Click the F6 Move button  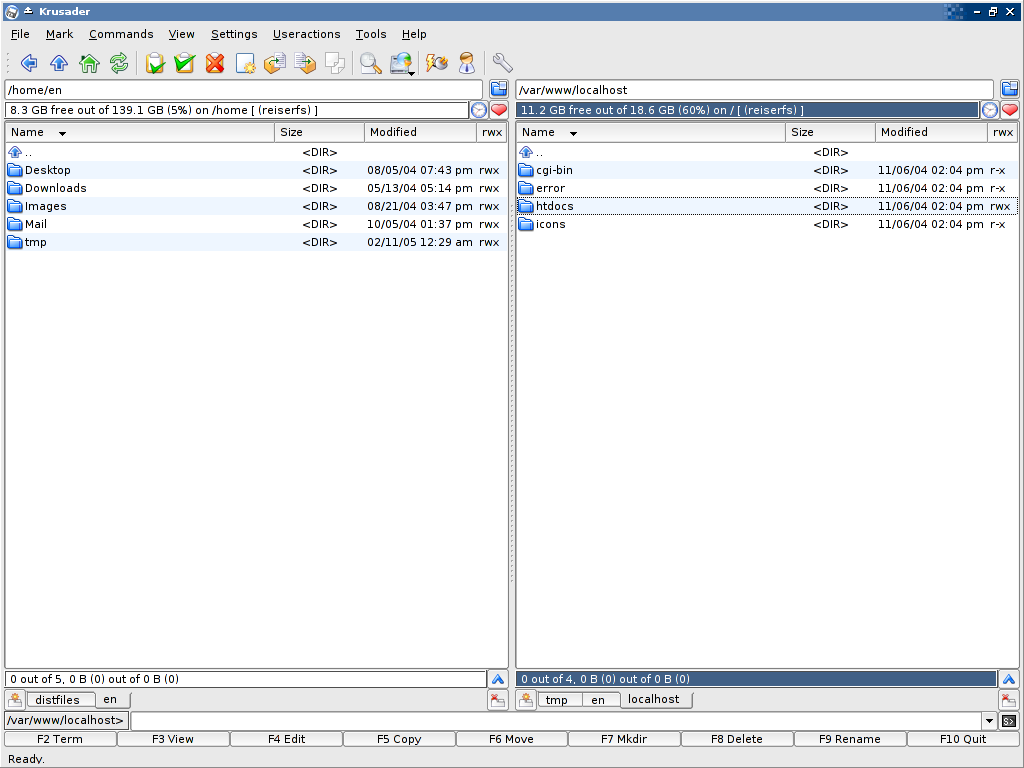(x=511, y=739)
